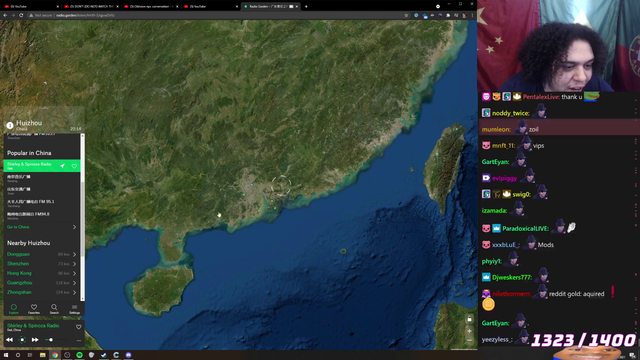Open the Search tab in Radio Garden
640x360 pixels.
click(x=54, y=309)
